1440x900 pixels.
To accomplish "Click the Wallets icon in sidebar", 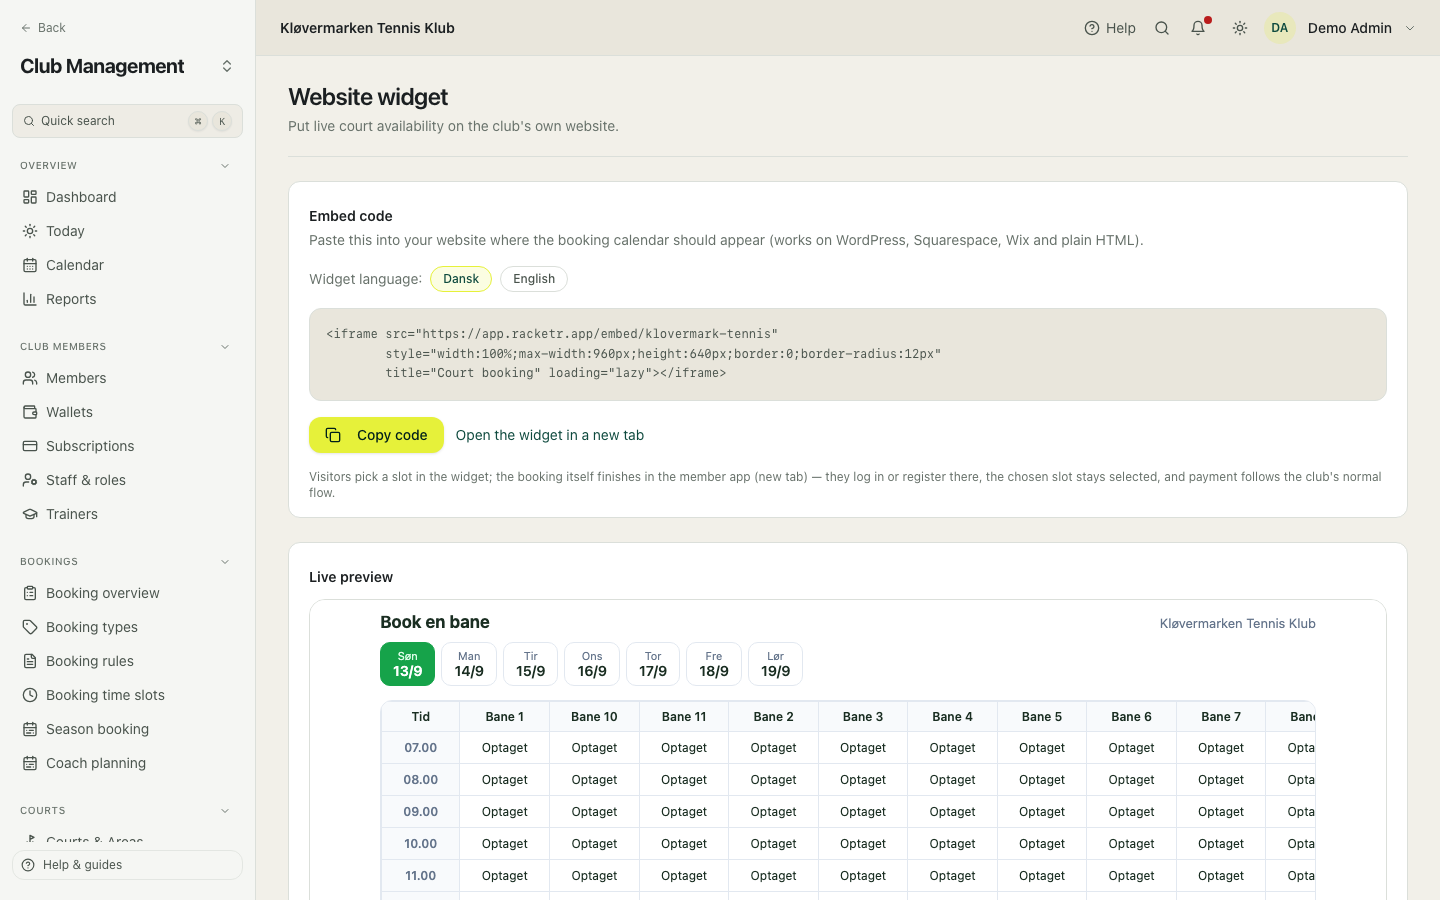I will [30, 412].
